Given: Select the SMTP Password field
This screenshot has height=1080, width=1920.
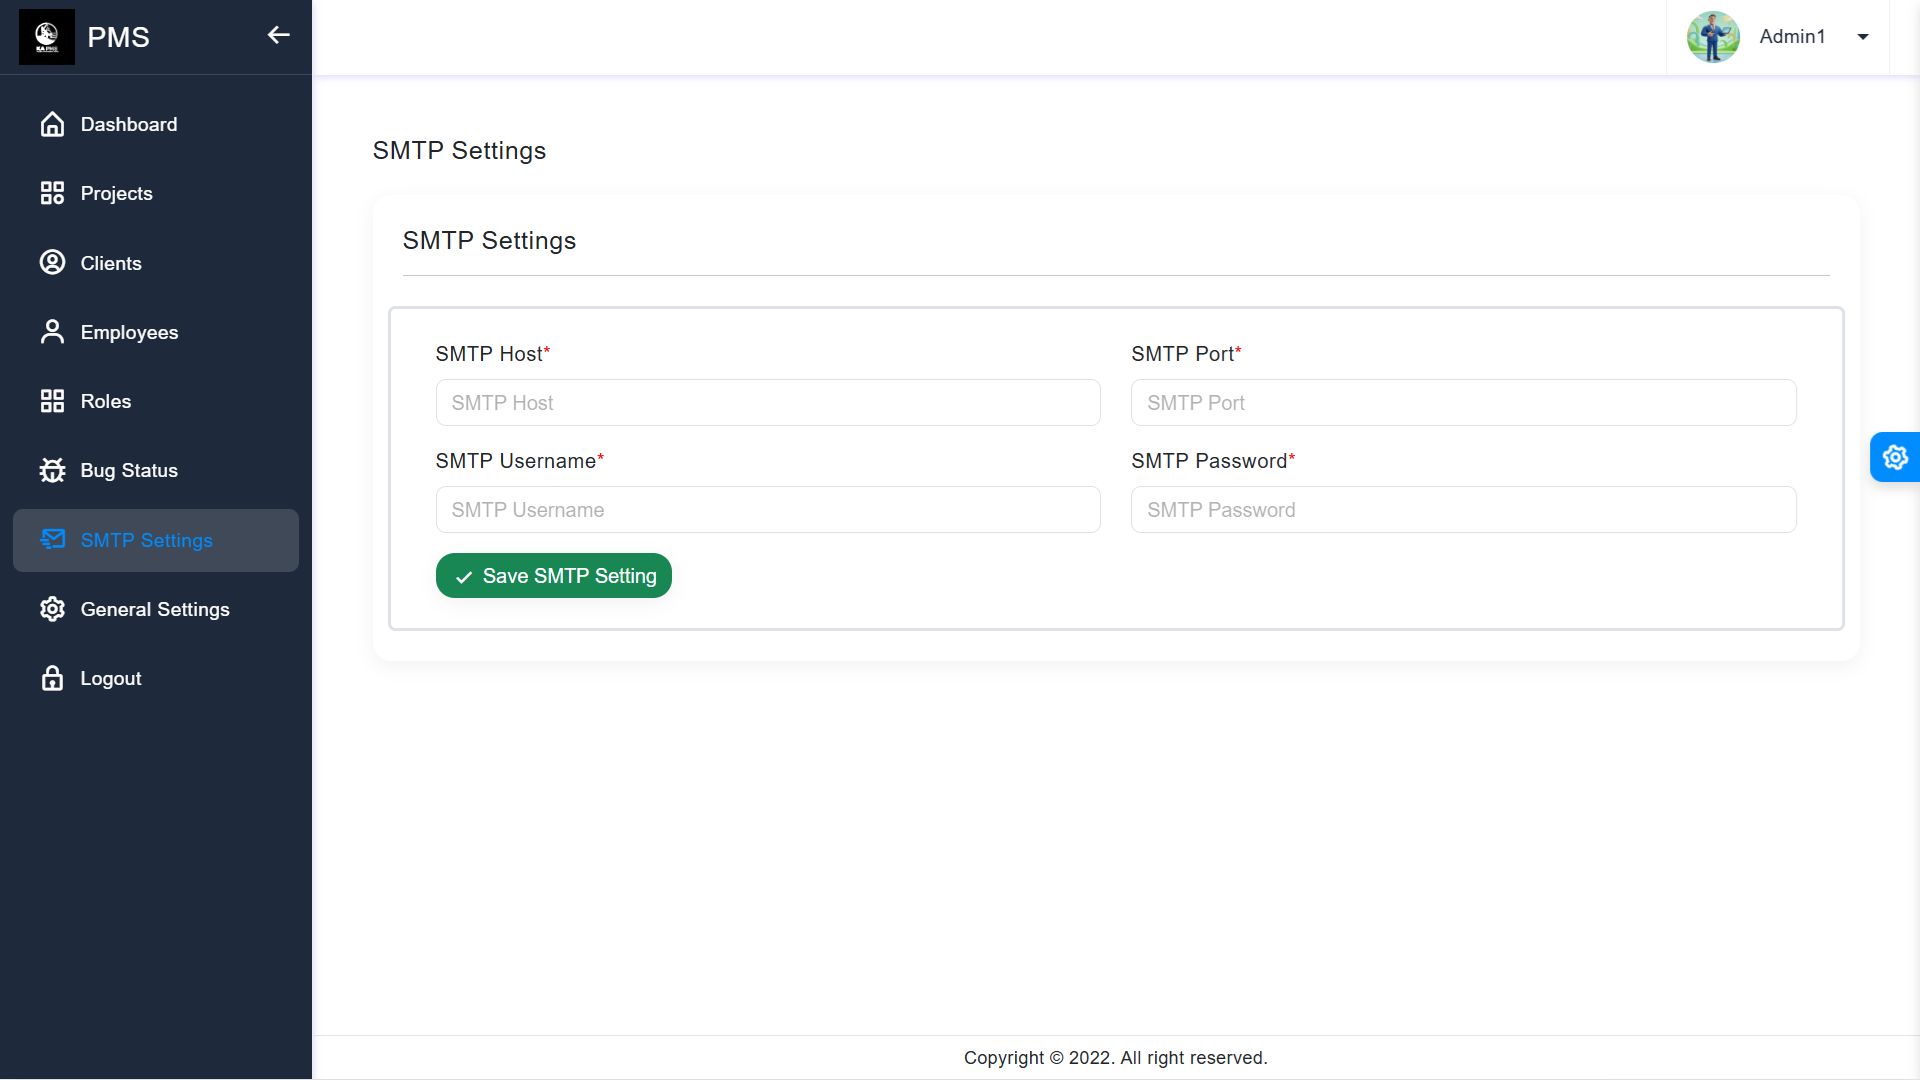Looking at the screenshot, I should (1463, 510).
